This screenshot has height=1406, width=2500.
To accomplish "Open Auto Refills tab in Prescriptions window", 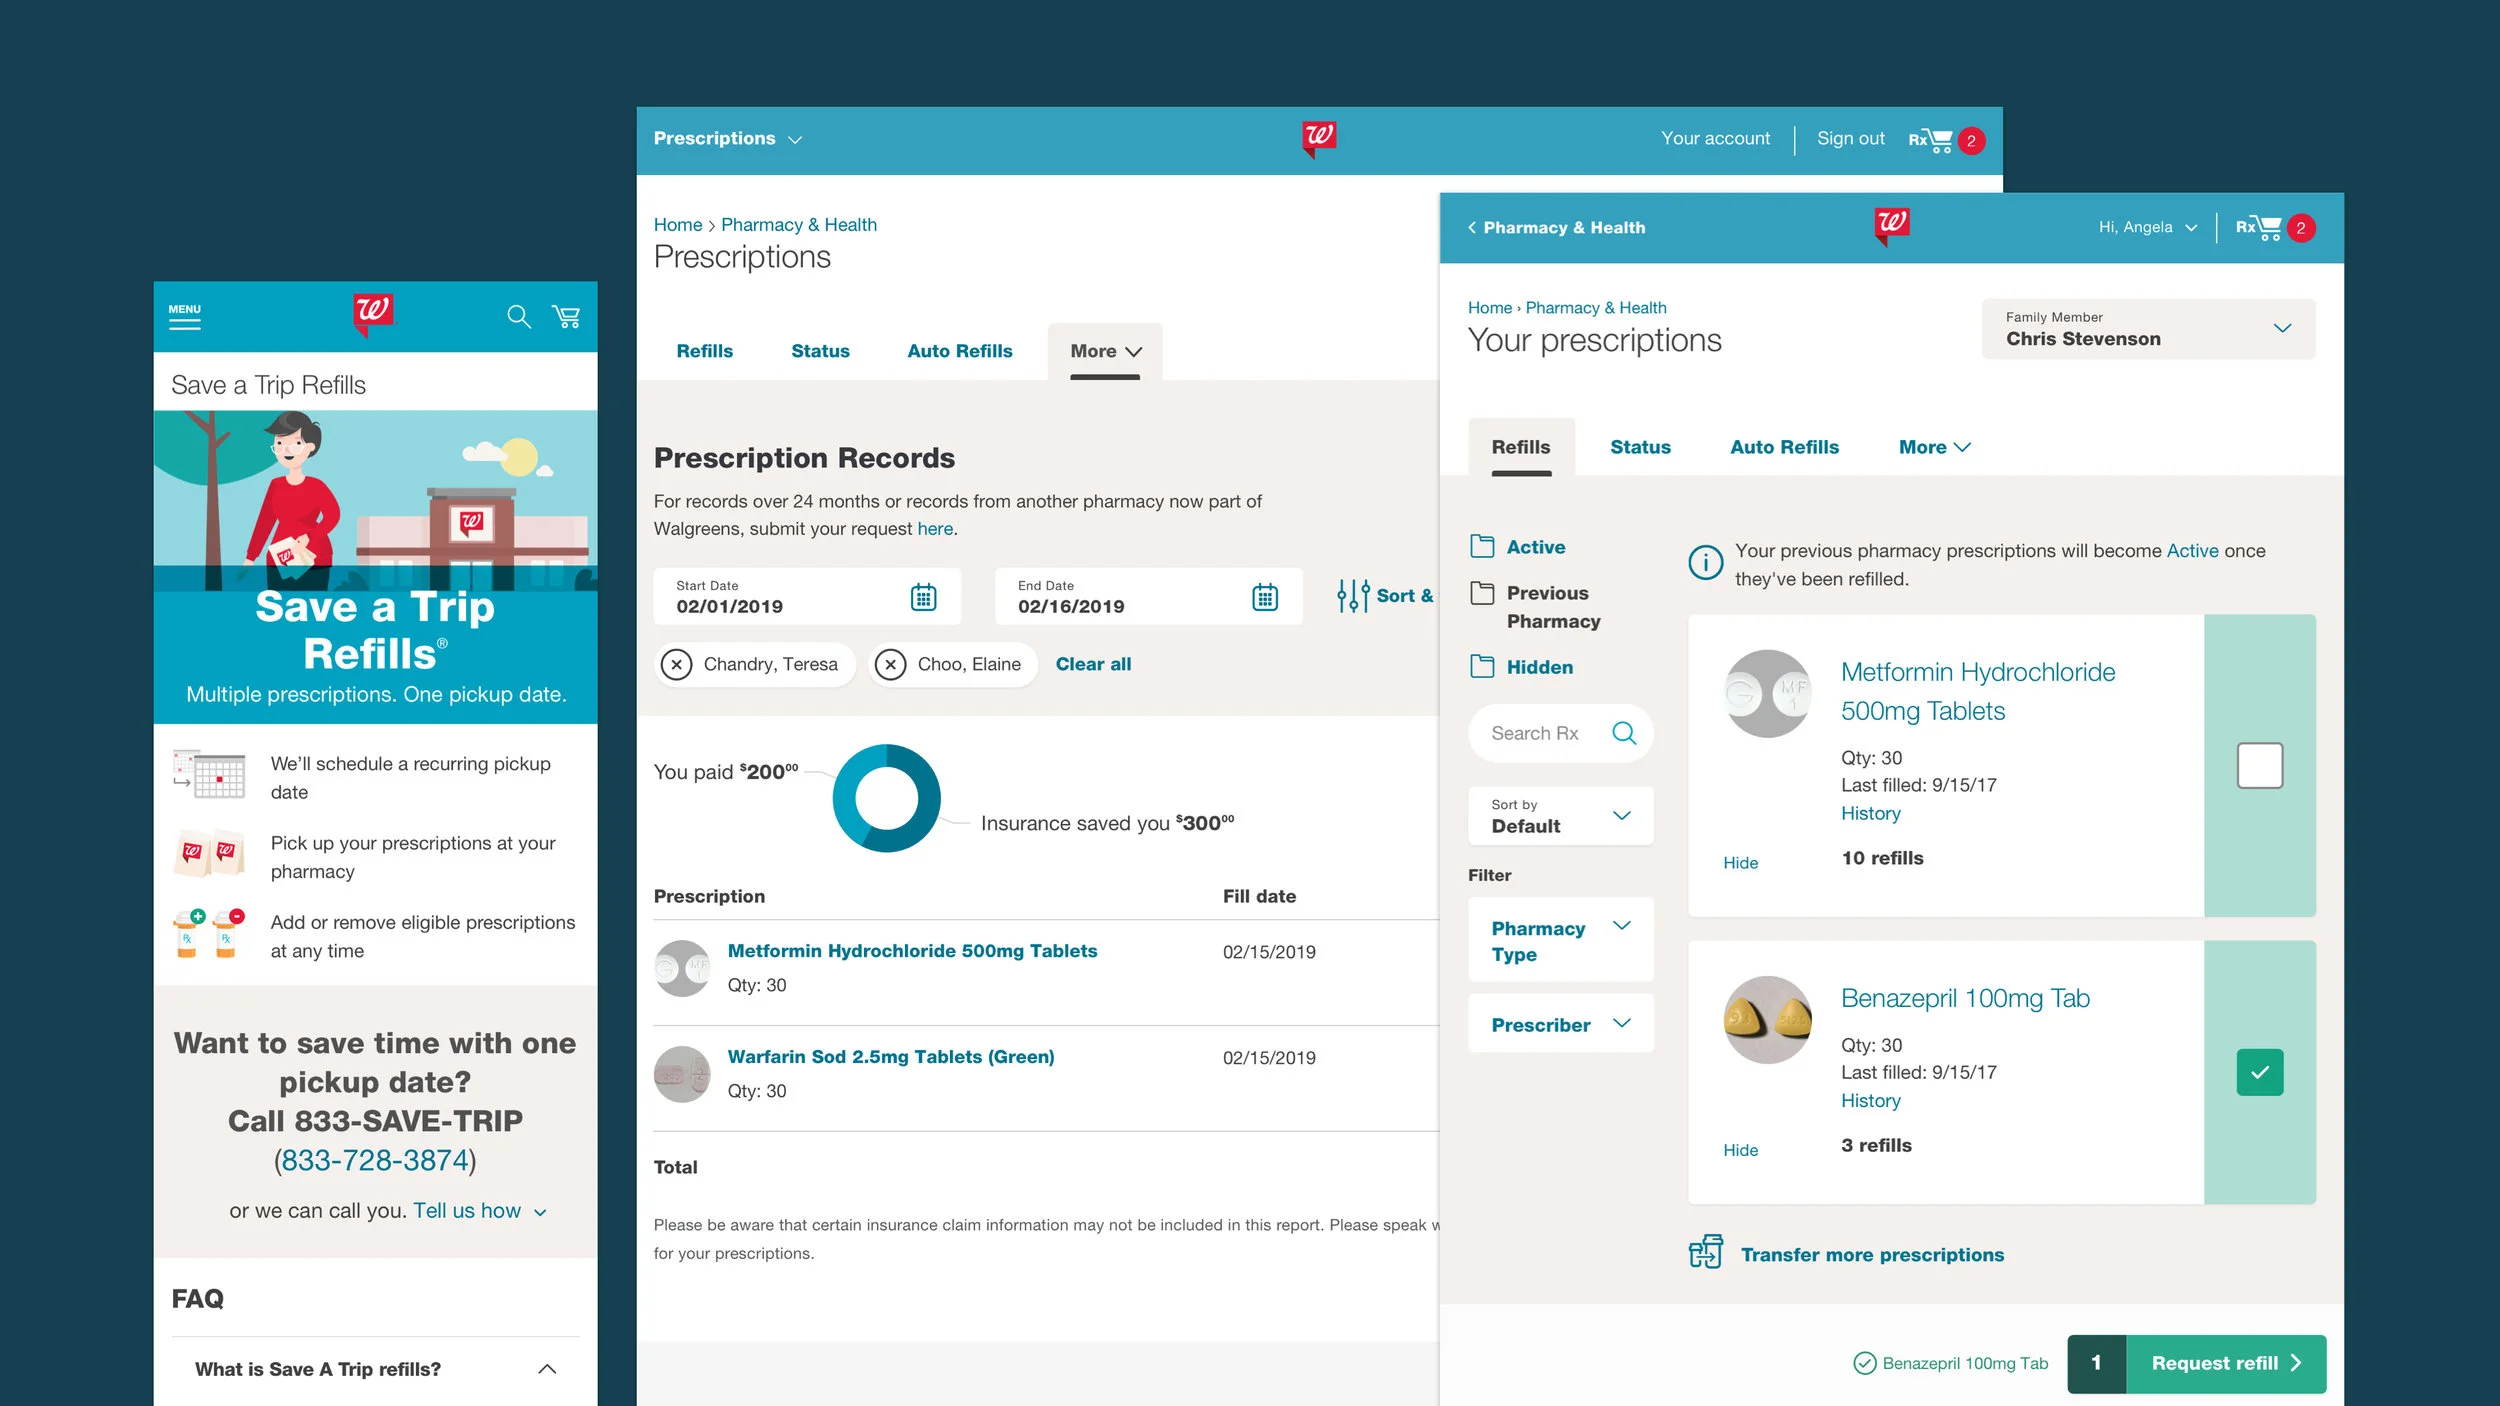I will click(x=959, y=351).
